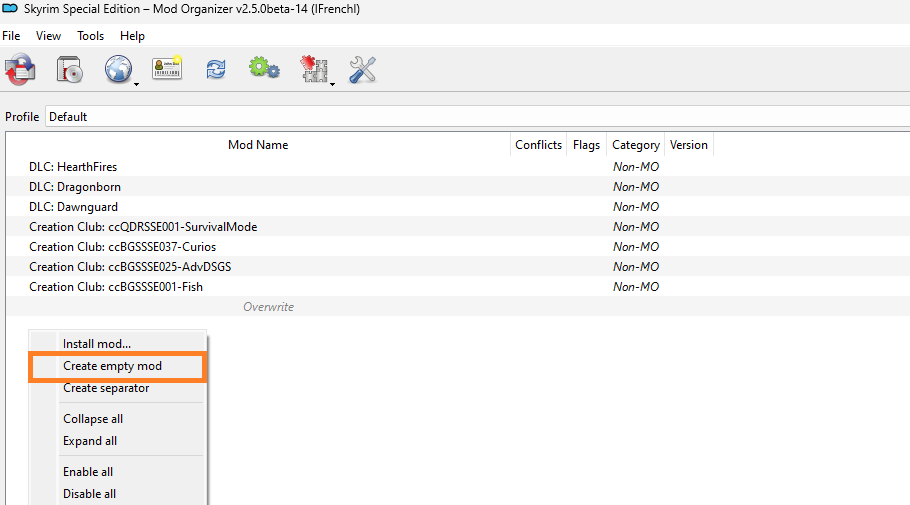Select Creation Club ccBGSSSE037-Curios row
The width and height of the screenshot is (910, 505).
pyautogui.click(x=458, y=247)
